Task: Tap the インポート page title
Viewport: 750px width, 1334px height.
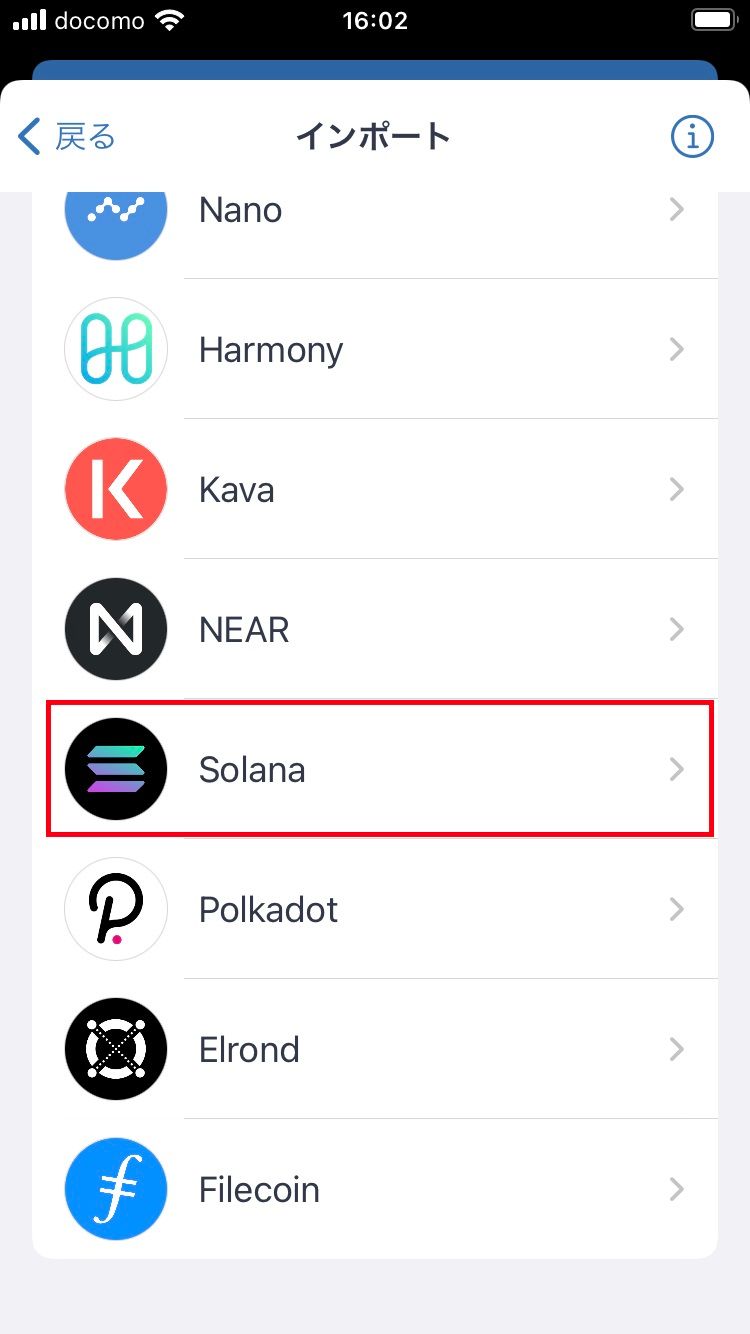Action: pyautogui.click(x=374, y=136)
